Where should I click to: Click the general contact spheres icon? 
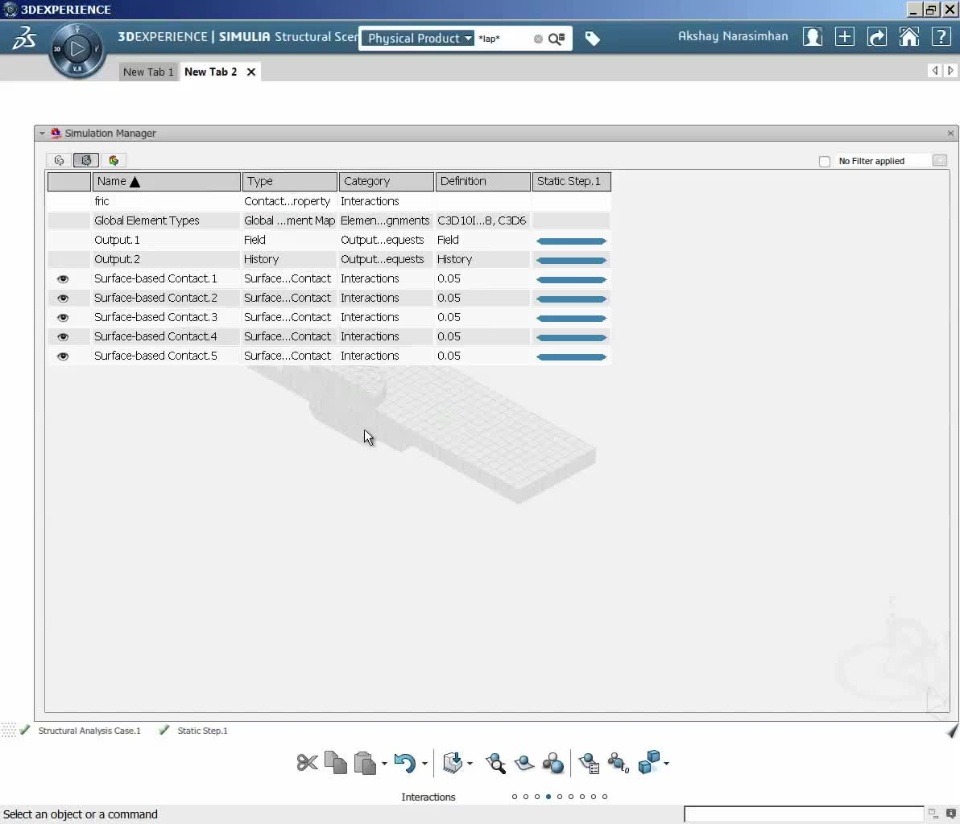coord(553,763)
